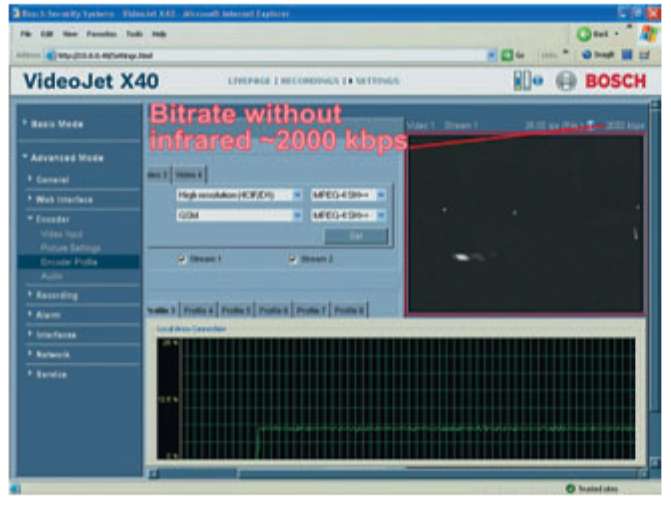Expand the Interfaces sidebar section
671x505 pixels.
click(x=56, y=335)
